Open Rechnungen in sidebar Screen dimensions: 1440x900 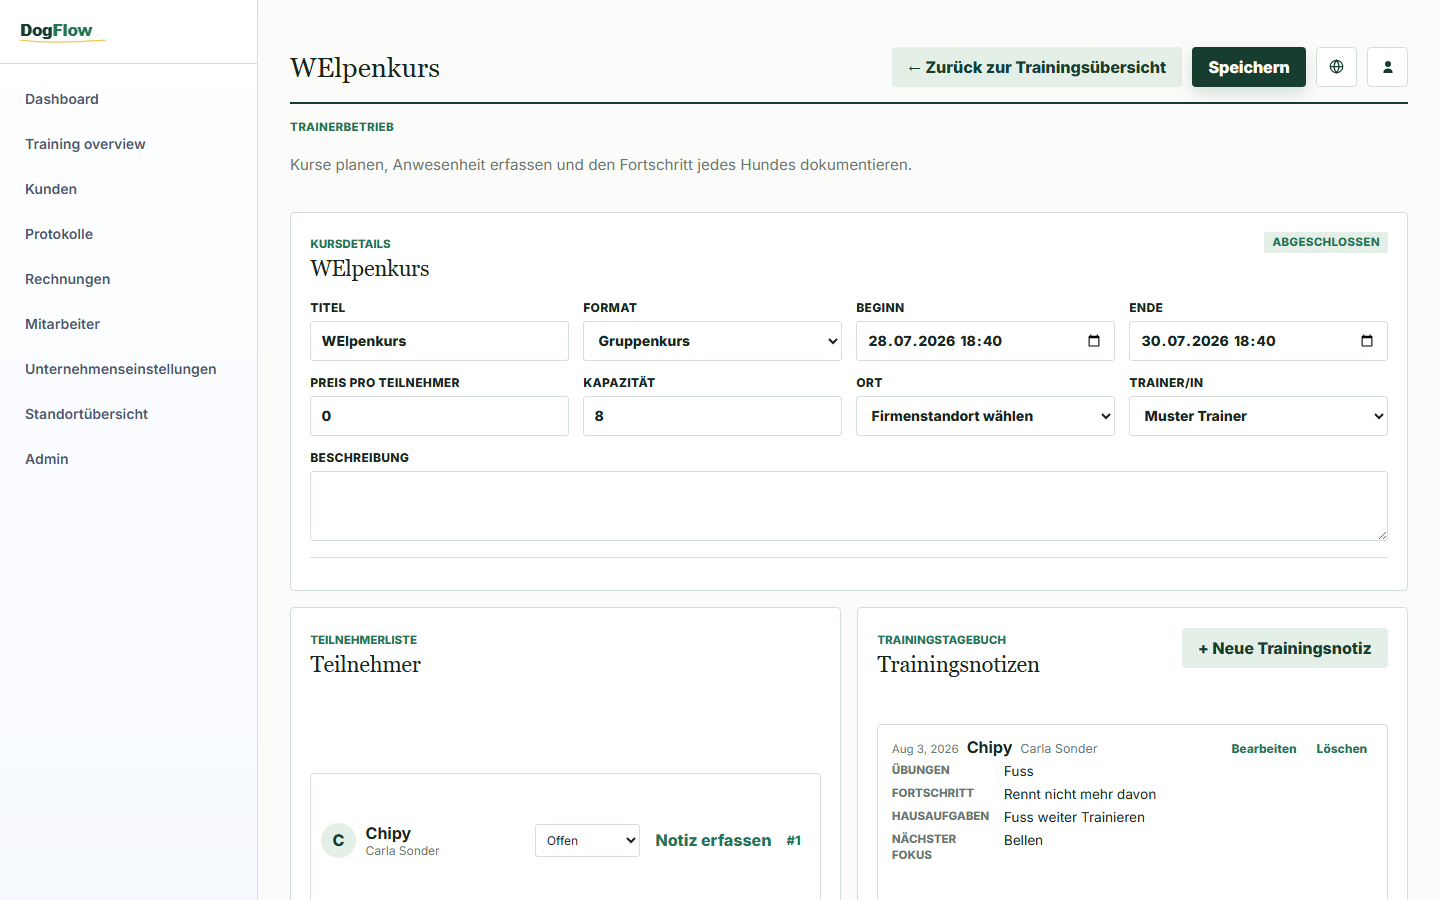point(68,279)
